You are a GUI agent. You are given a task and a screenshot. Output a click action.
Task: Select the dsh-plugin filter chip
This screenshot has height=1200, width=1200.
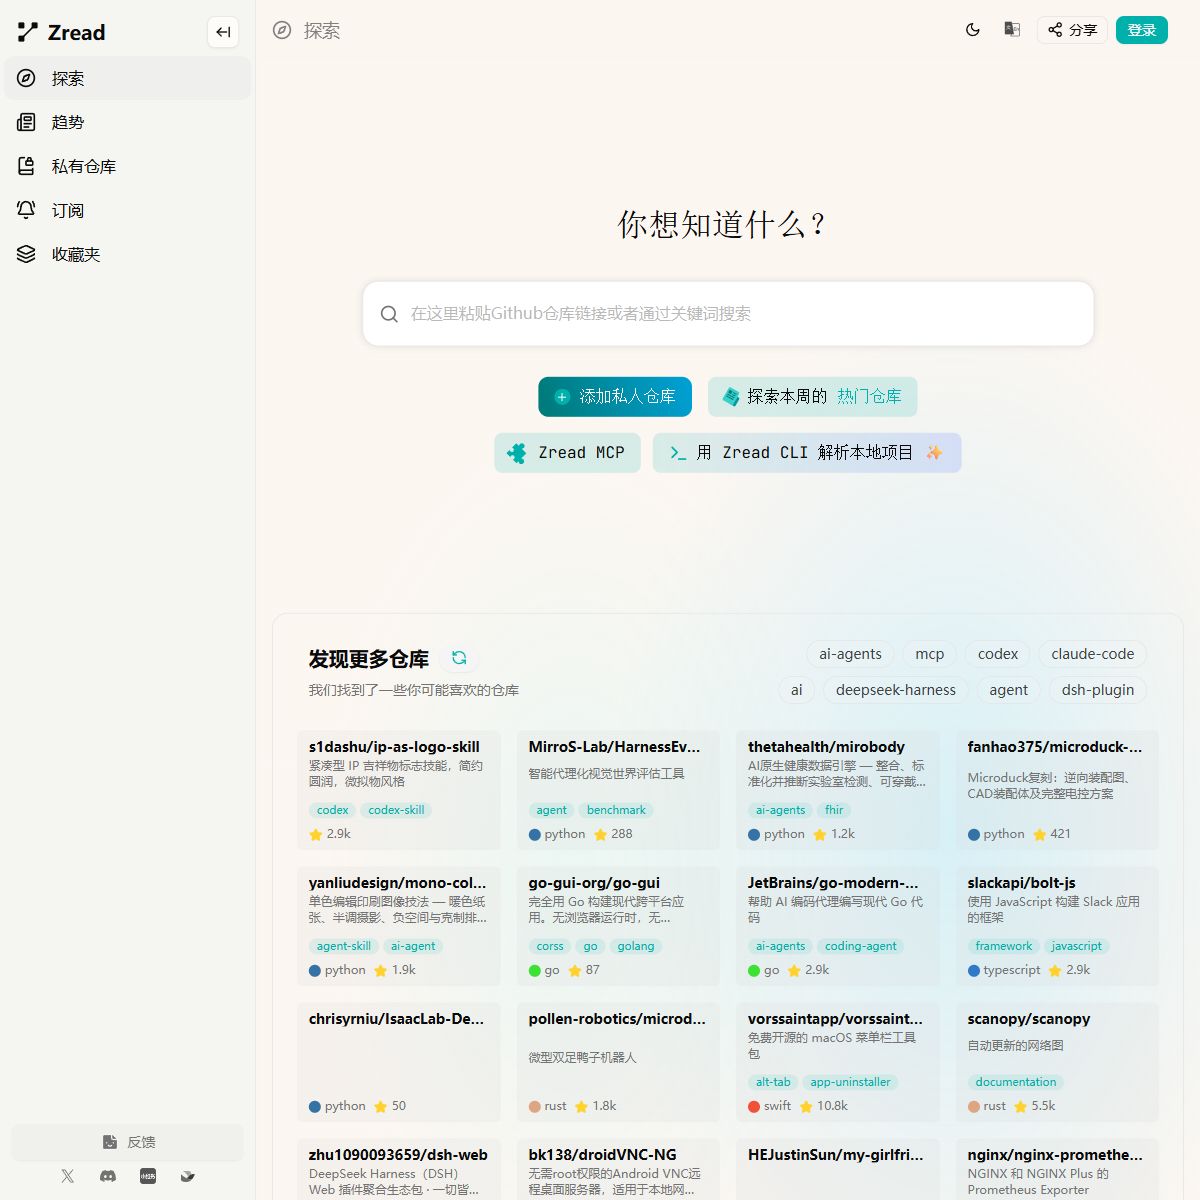click(x=1098, y=690)
